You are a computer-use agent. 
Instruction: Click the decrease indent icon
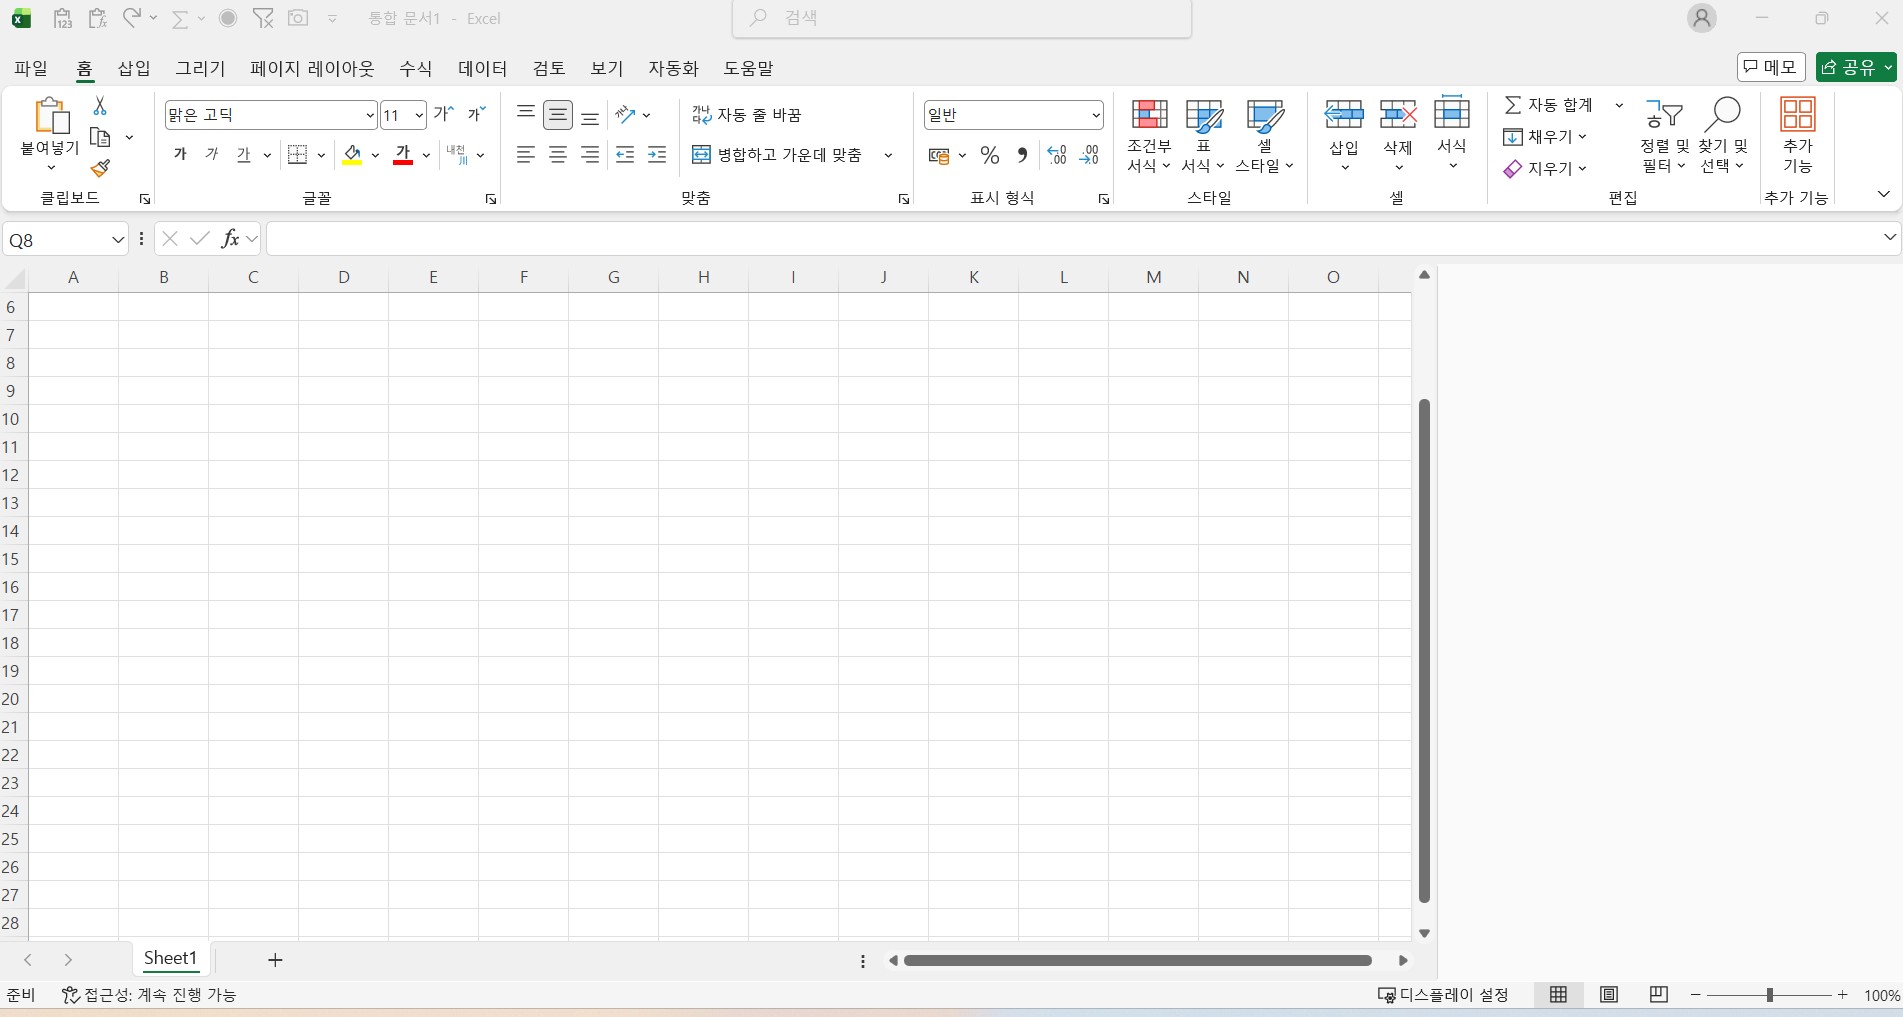coord(625,155)
